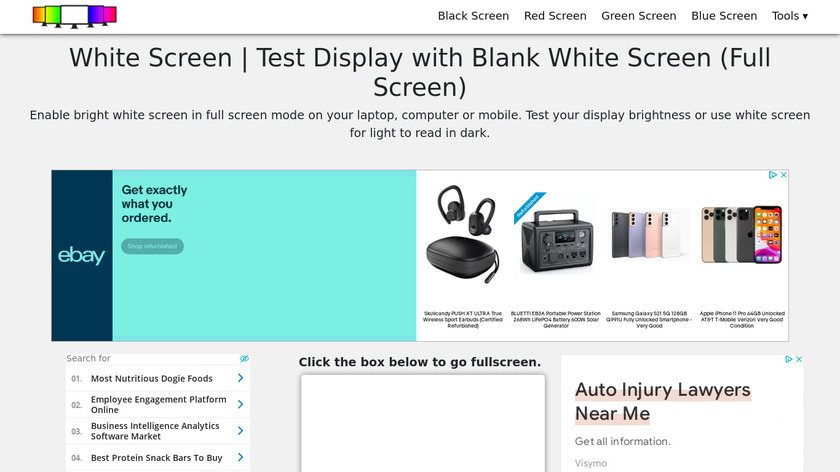The width and height of the screenshot is (840, 472).
Task: Open AdChoices icon on lawyers ad
Action: point(788,359)
